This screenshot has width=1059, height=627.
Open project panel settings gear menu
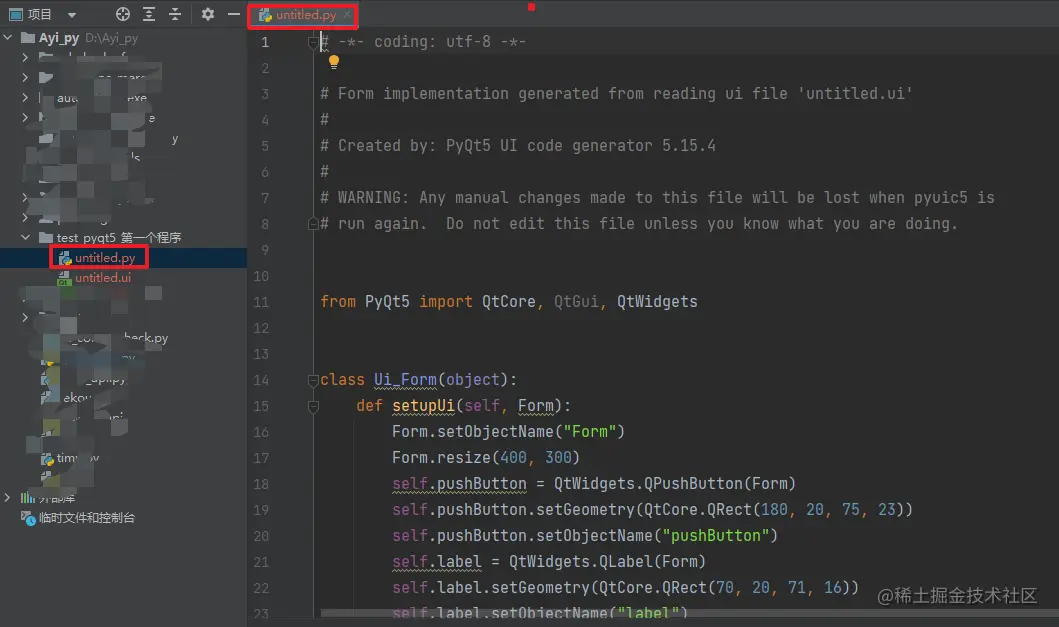pyautogui.click(x=207, y=14)
